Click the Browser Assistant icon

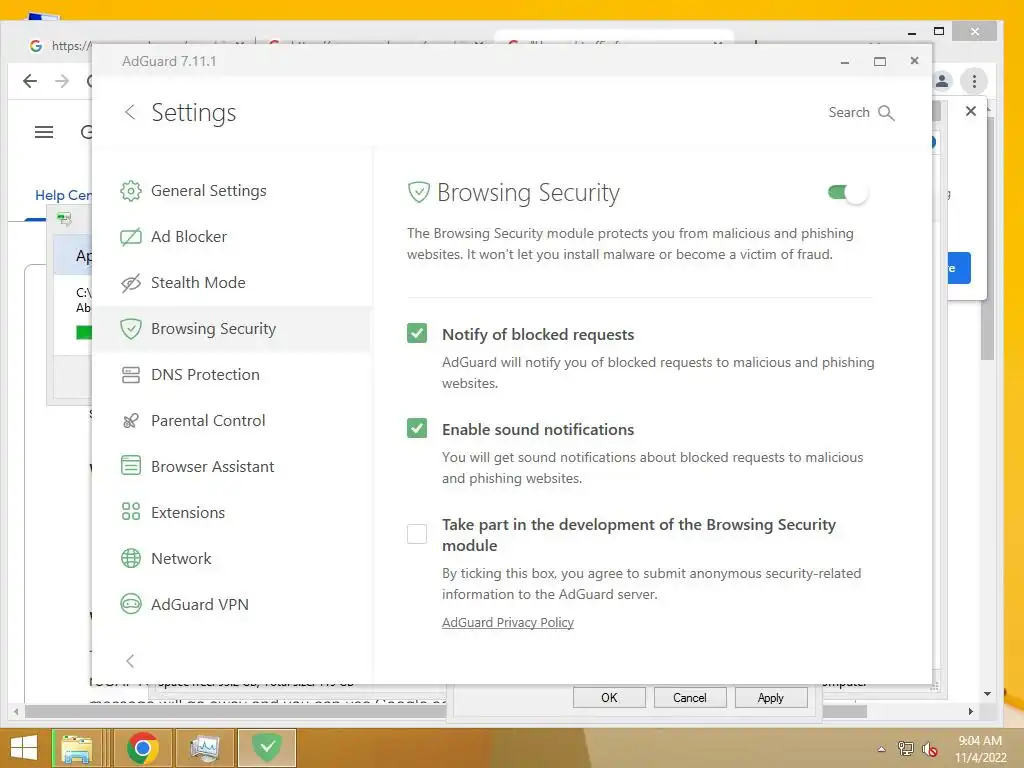(131, 466)
